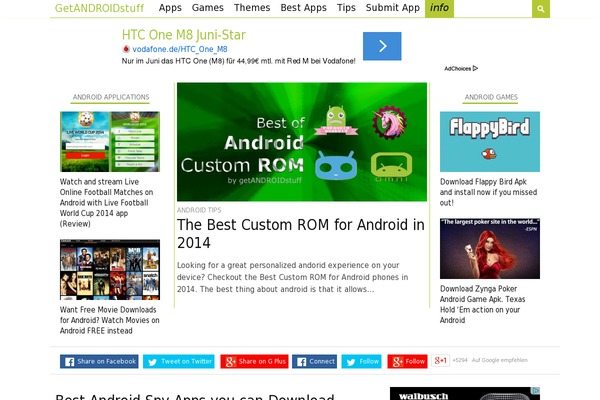Screen dimensions: 600x400
Task: Open the FlappyBird game thumbnail
Action: (490, 142)
